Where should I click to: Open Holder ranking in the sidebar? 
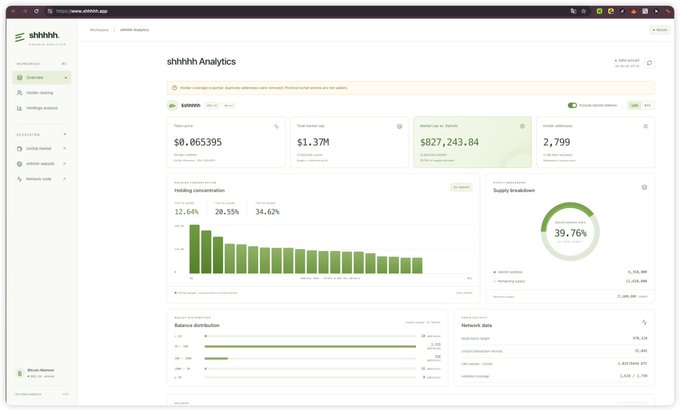pos(42,93)
